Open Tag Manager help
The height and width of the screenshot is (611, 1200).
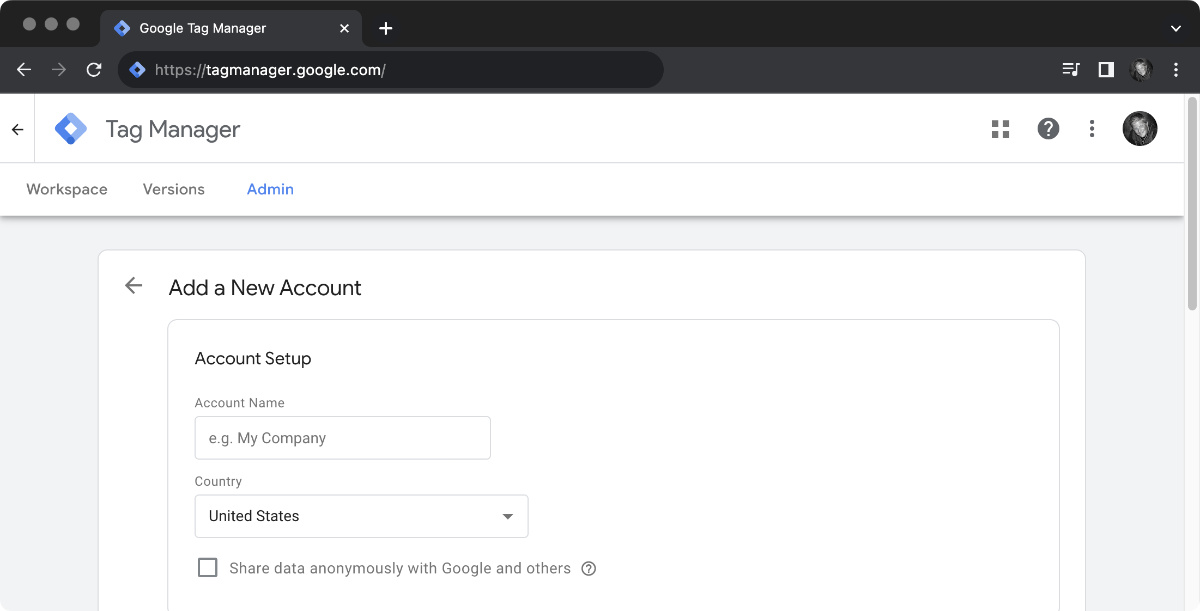[1047, 129]
